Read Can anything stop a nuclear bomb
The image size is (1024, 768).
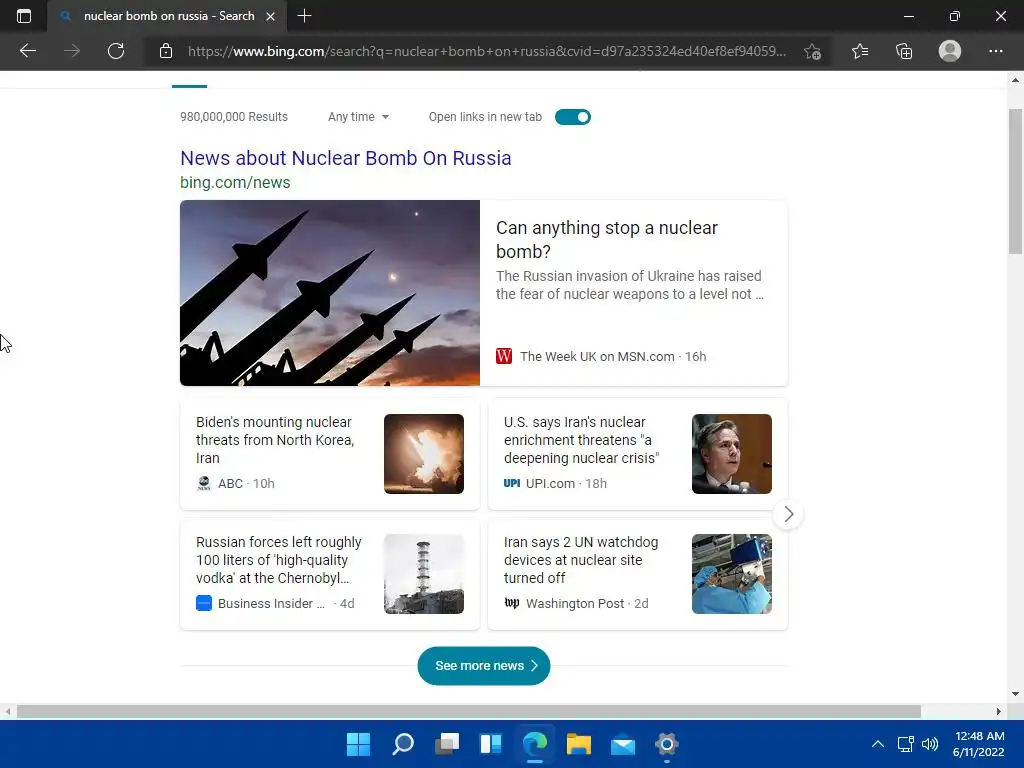[607, 239]
